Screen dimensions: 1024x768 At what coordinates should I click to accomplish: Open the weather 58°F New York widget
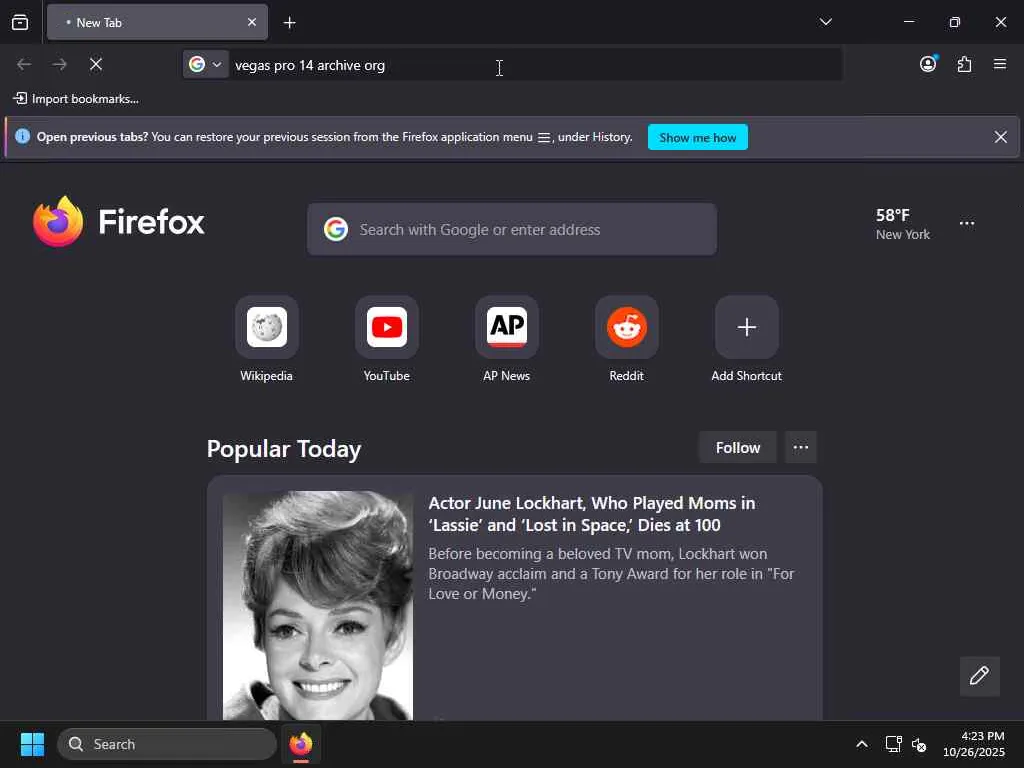coord(902,224)
